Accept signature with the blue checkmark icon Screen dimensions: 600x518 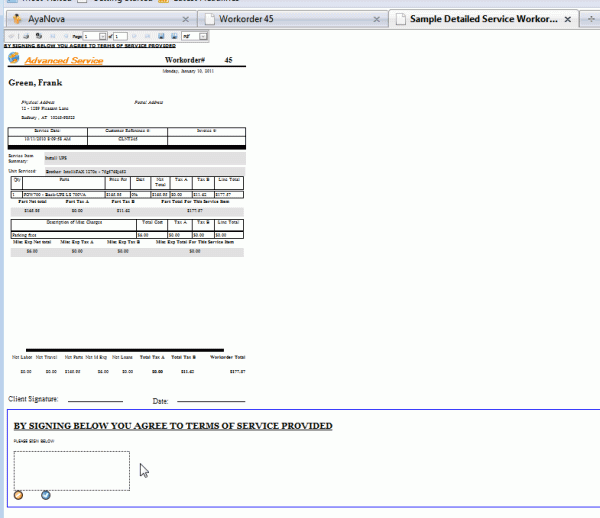[x=46, y=495]
